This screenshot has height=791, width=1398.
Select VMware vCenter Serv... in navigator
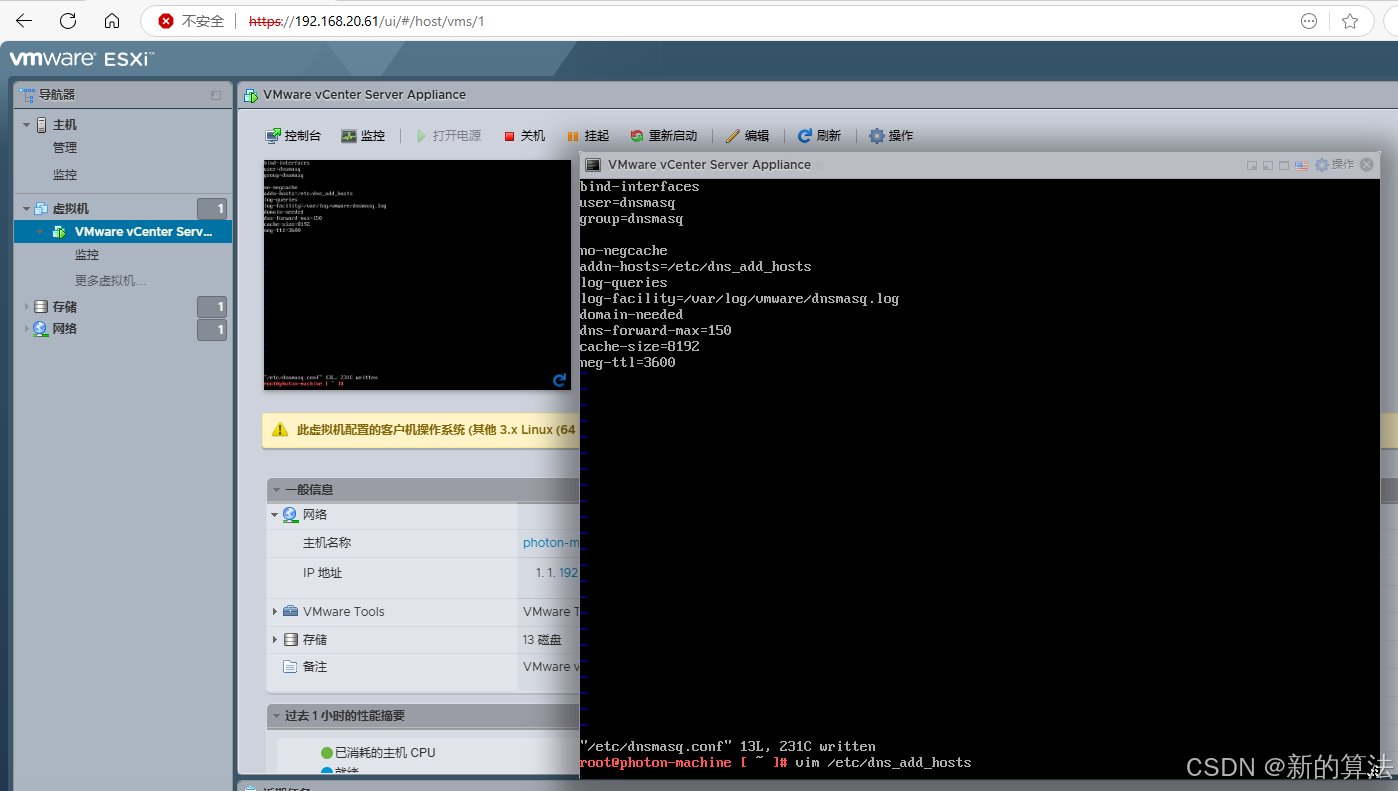pyautogui.click(x=144, y=232)
